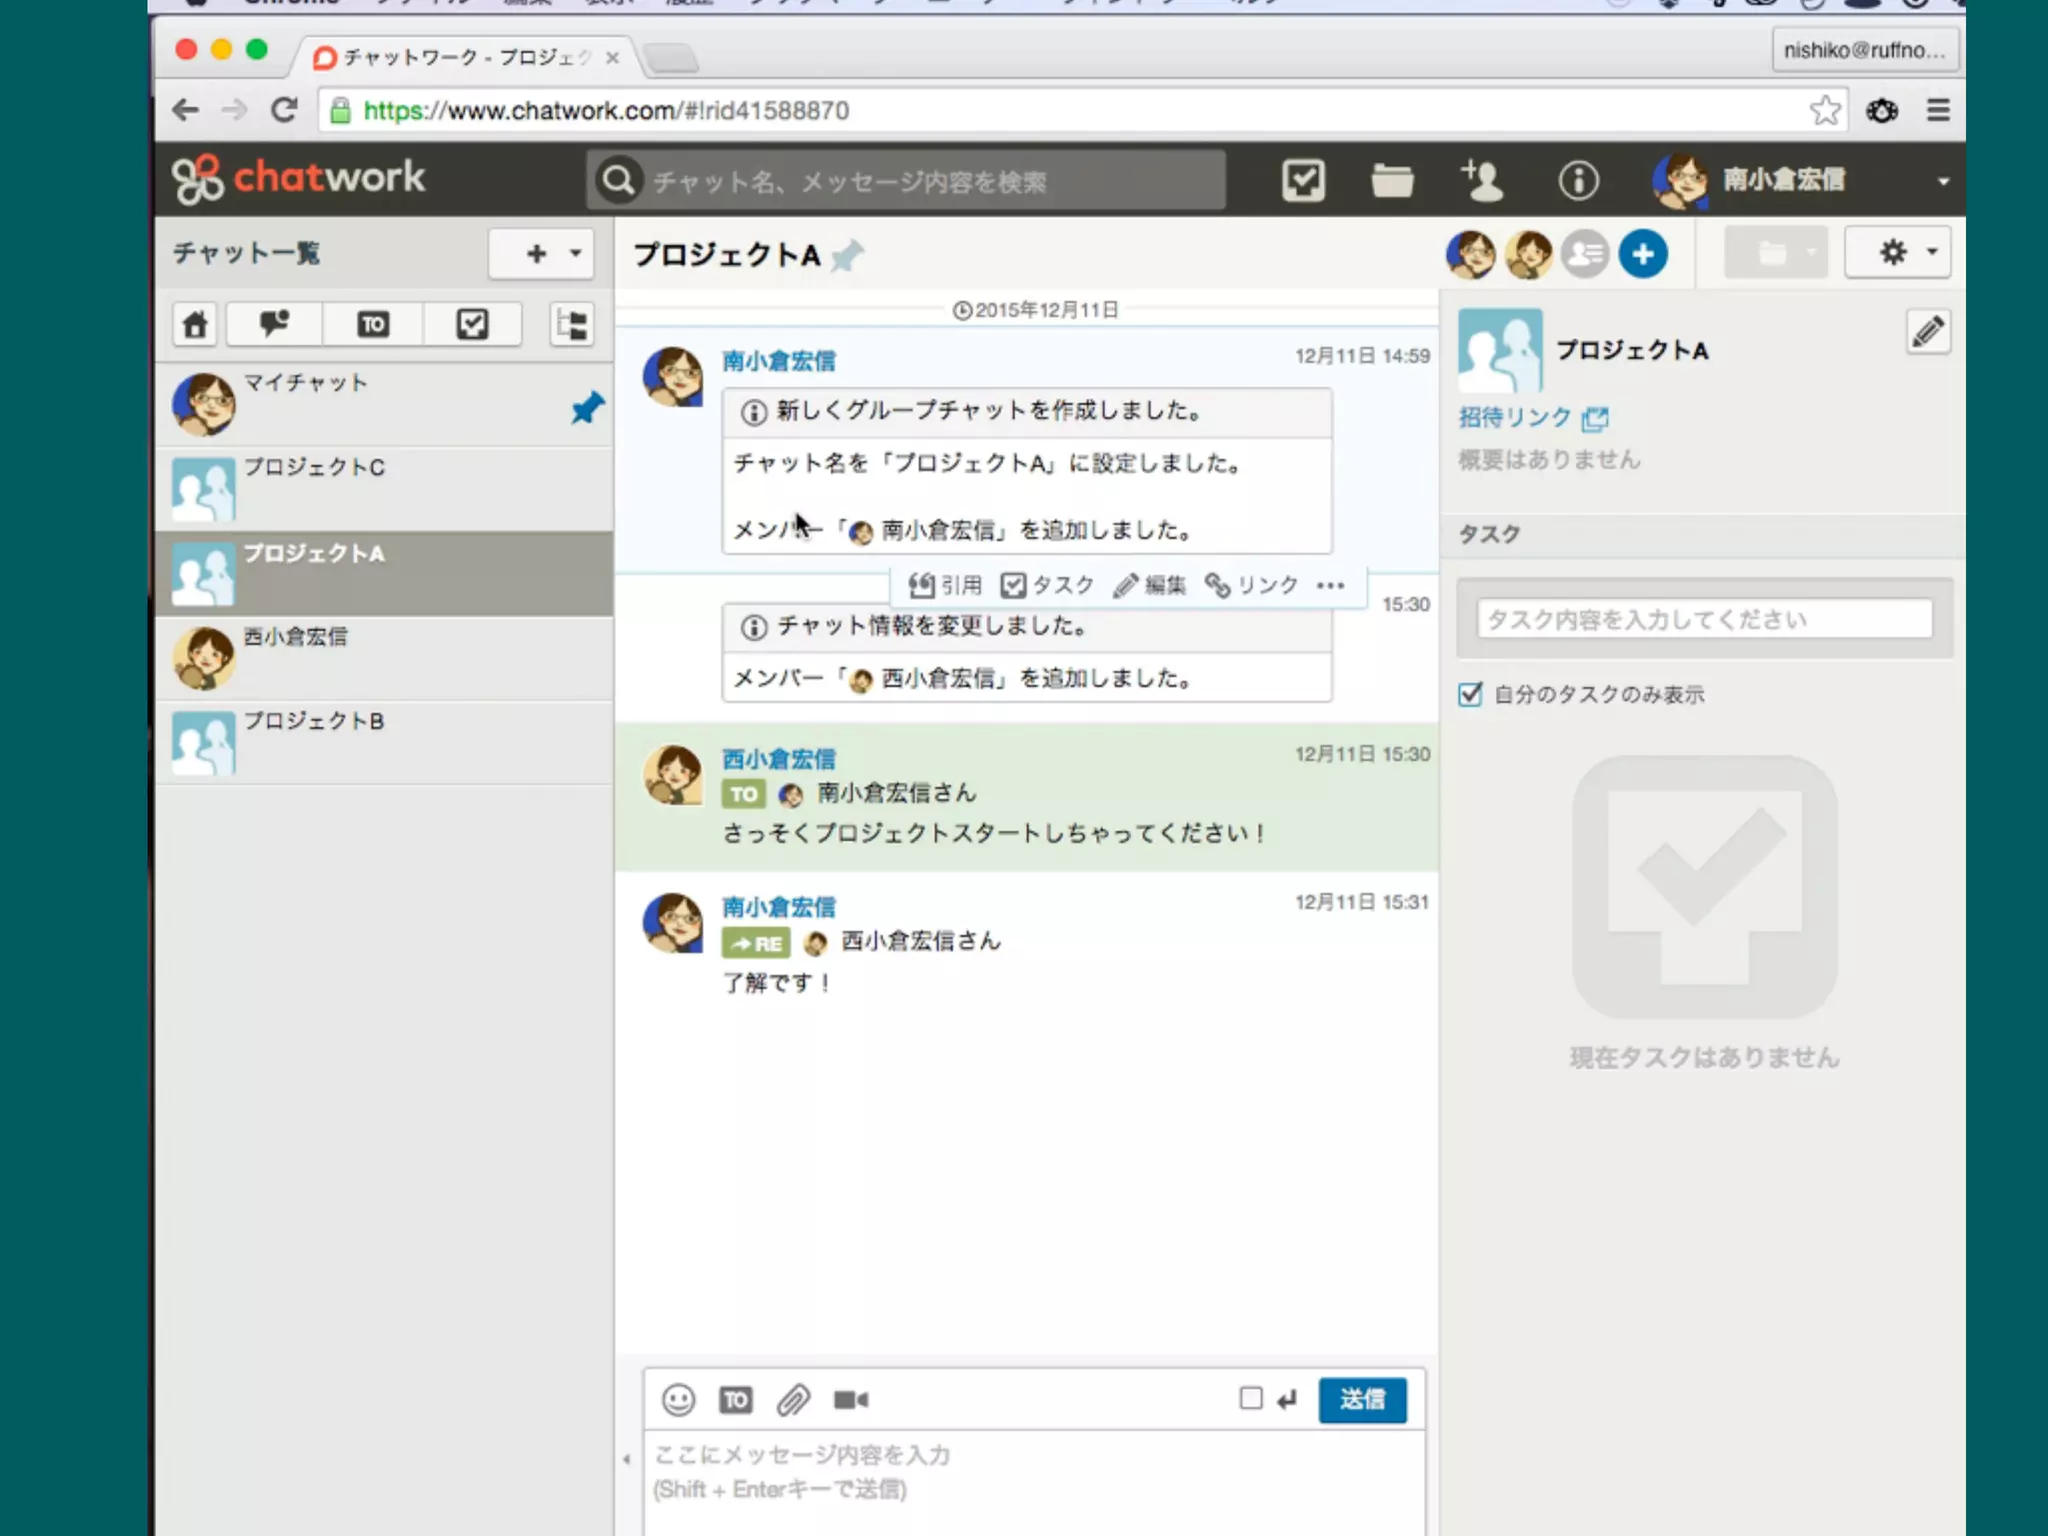Click the edit pencil icon for プロジェクトA info

click(1928, 332)
